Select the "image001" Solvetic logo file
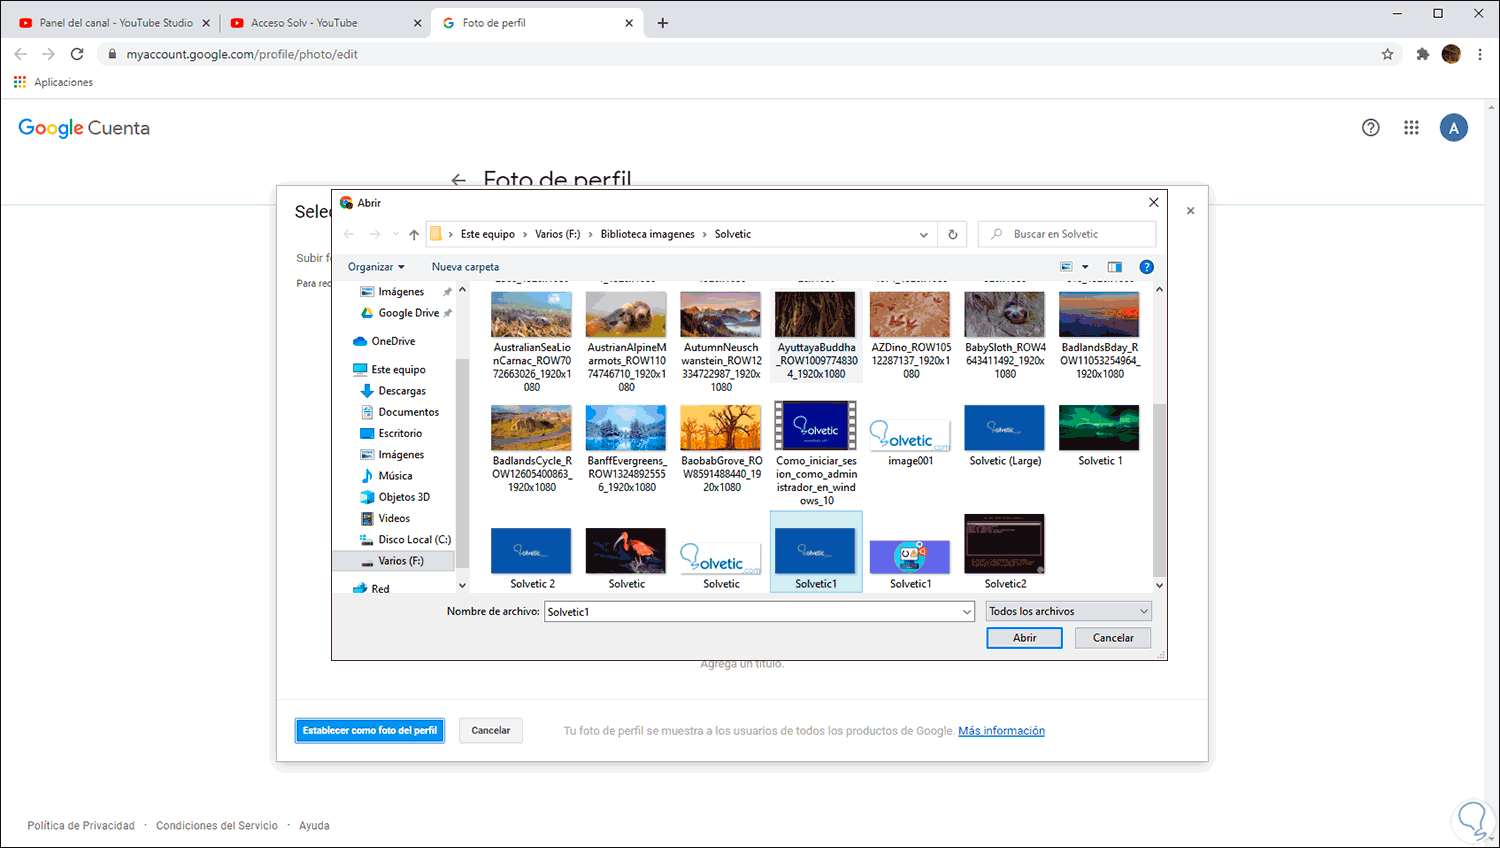Viewport: 1500px width, 848px height. click(x=910, y=435)
